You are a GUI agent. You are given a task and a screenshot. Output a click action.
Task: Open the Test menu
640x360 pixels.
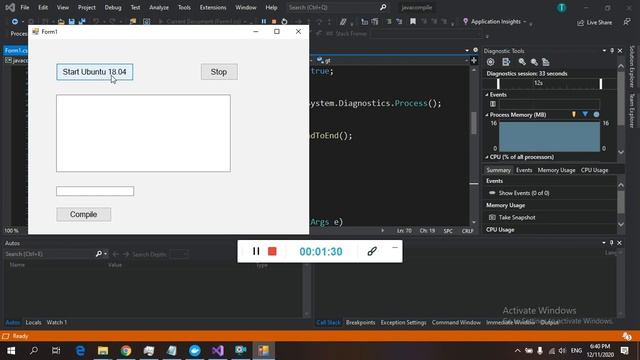135,7
